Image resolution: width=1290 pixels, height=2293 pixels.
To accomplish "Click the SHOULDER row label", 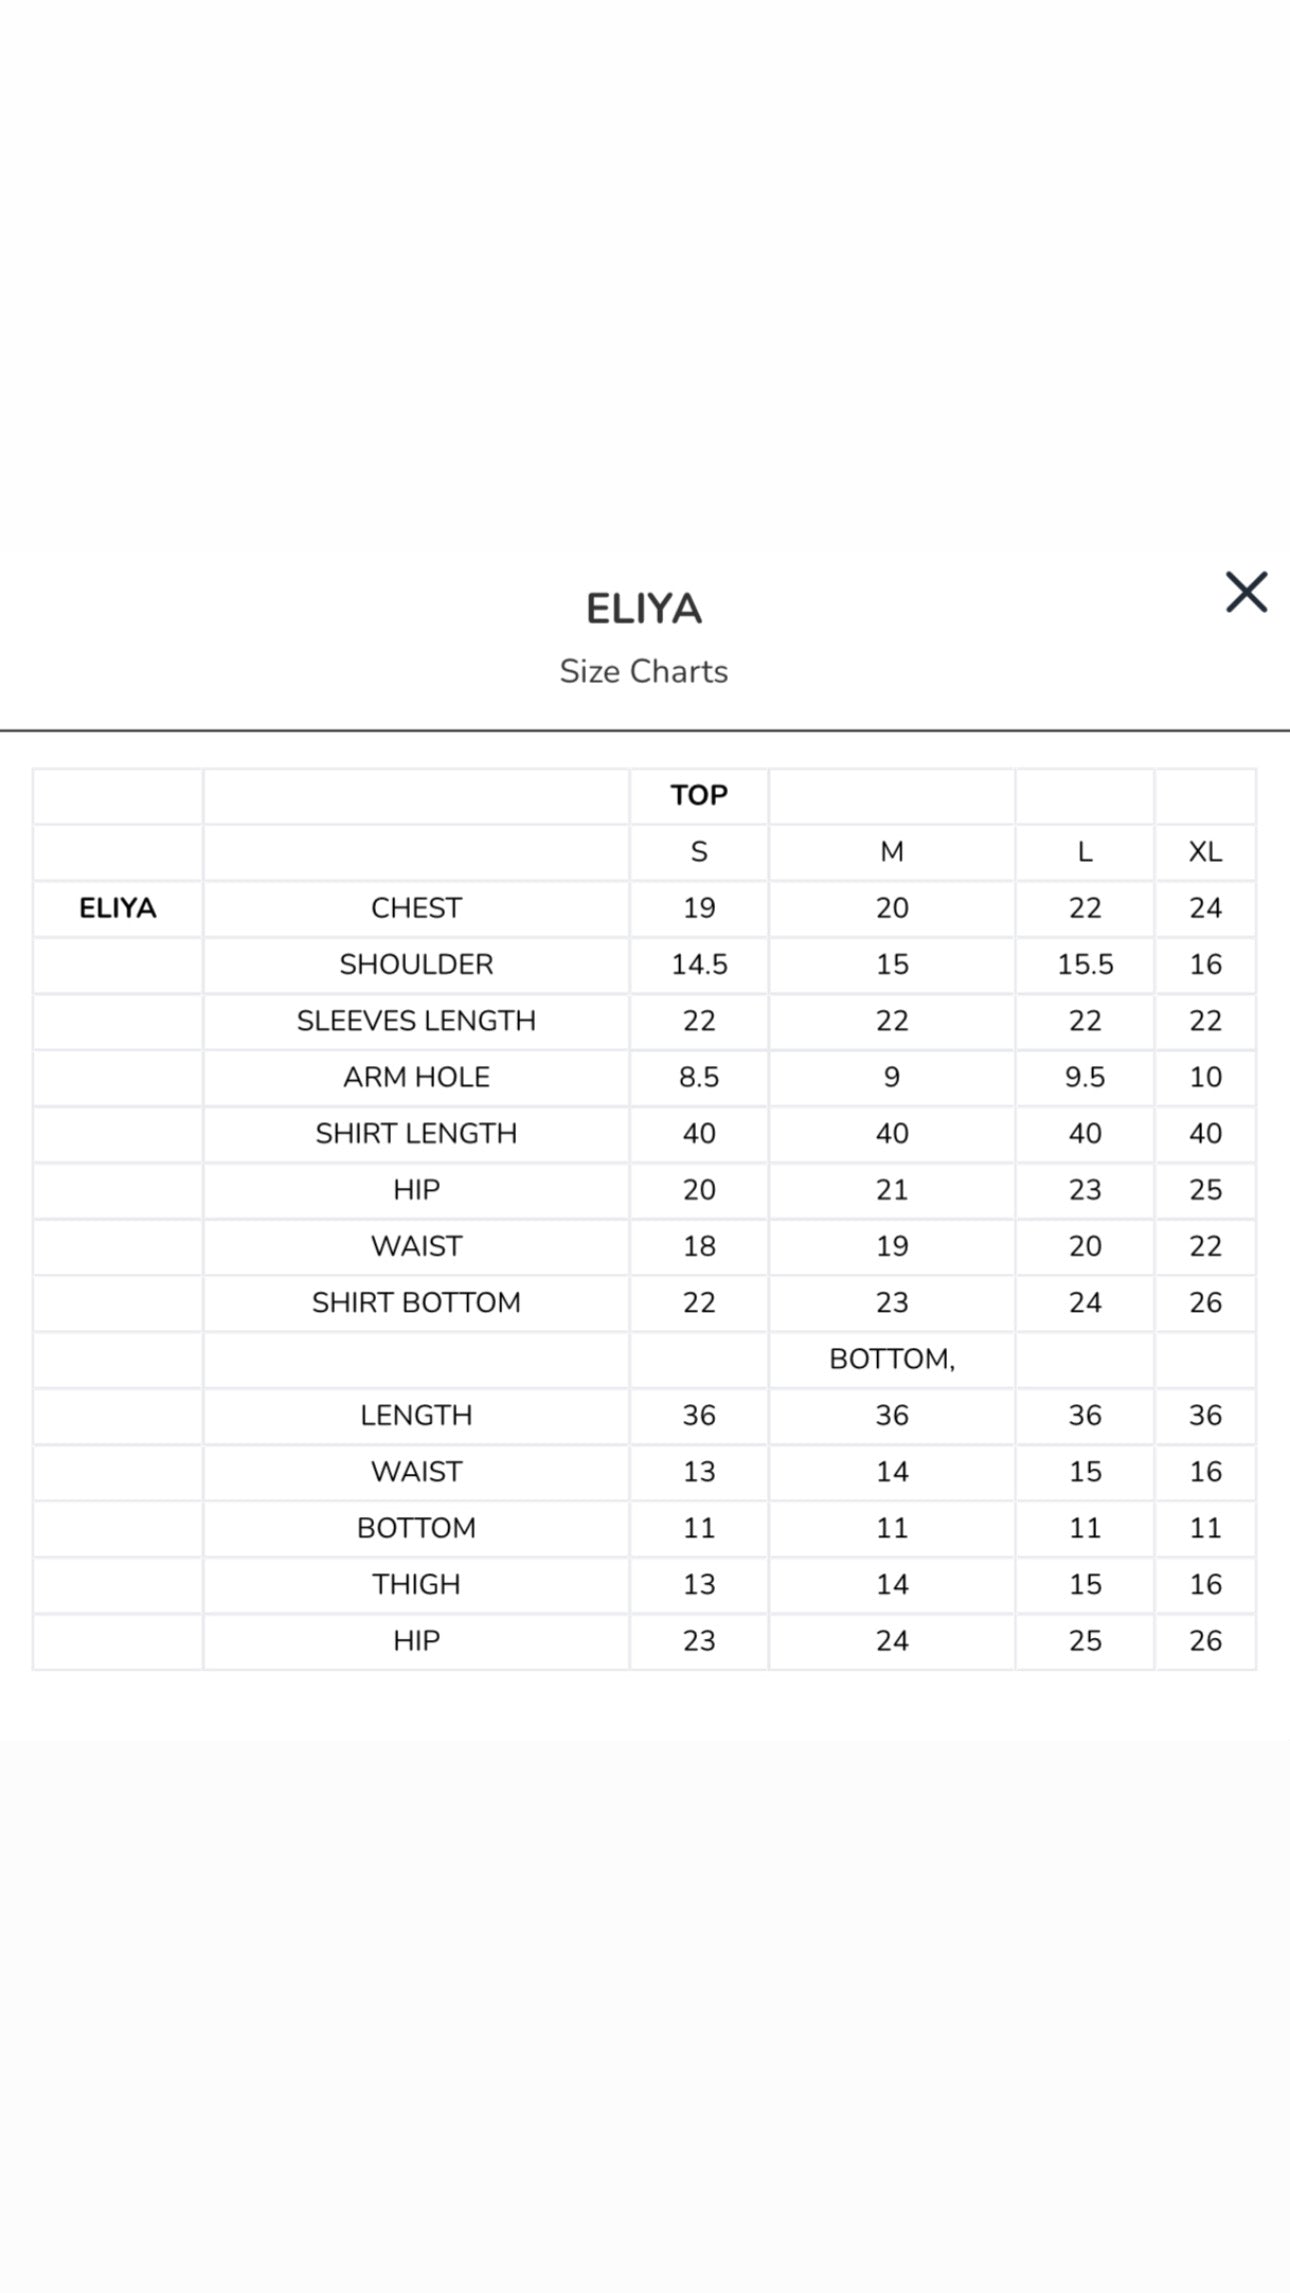I will click(416, 964).
